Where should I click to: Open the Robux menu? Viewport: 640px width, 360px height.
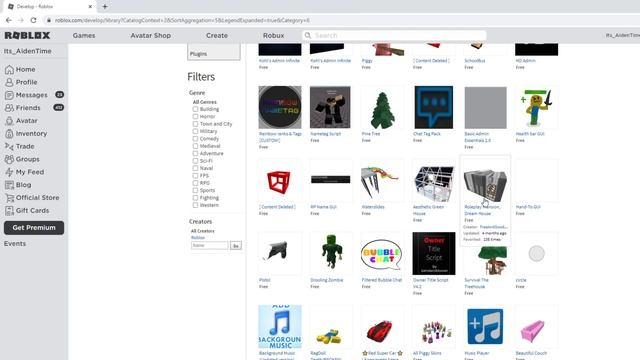[x=273, y=36]
